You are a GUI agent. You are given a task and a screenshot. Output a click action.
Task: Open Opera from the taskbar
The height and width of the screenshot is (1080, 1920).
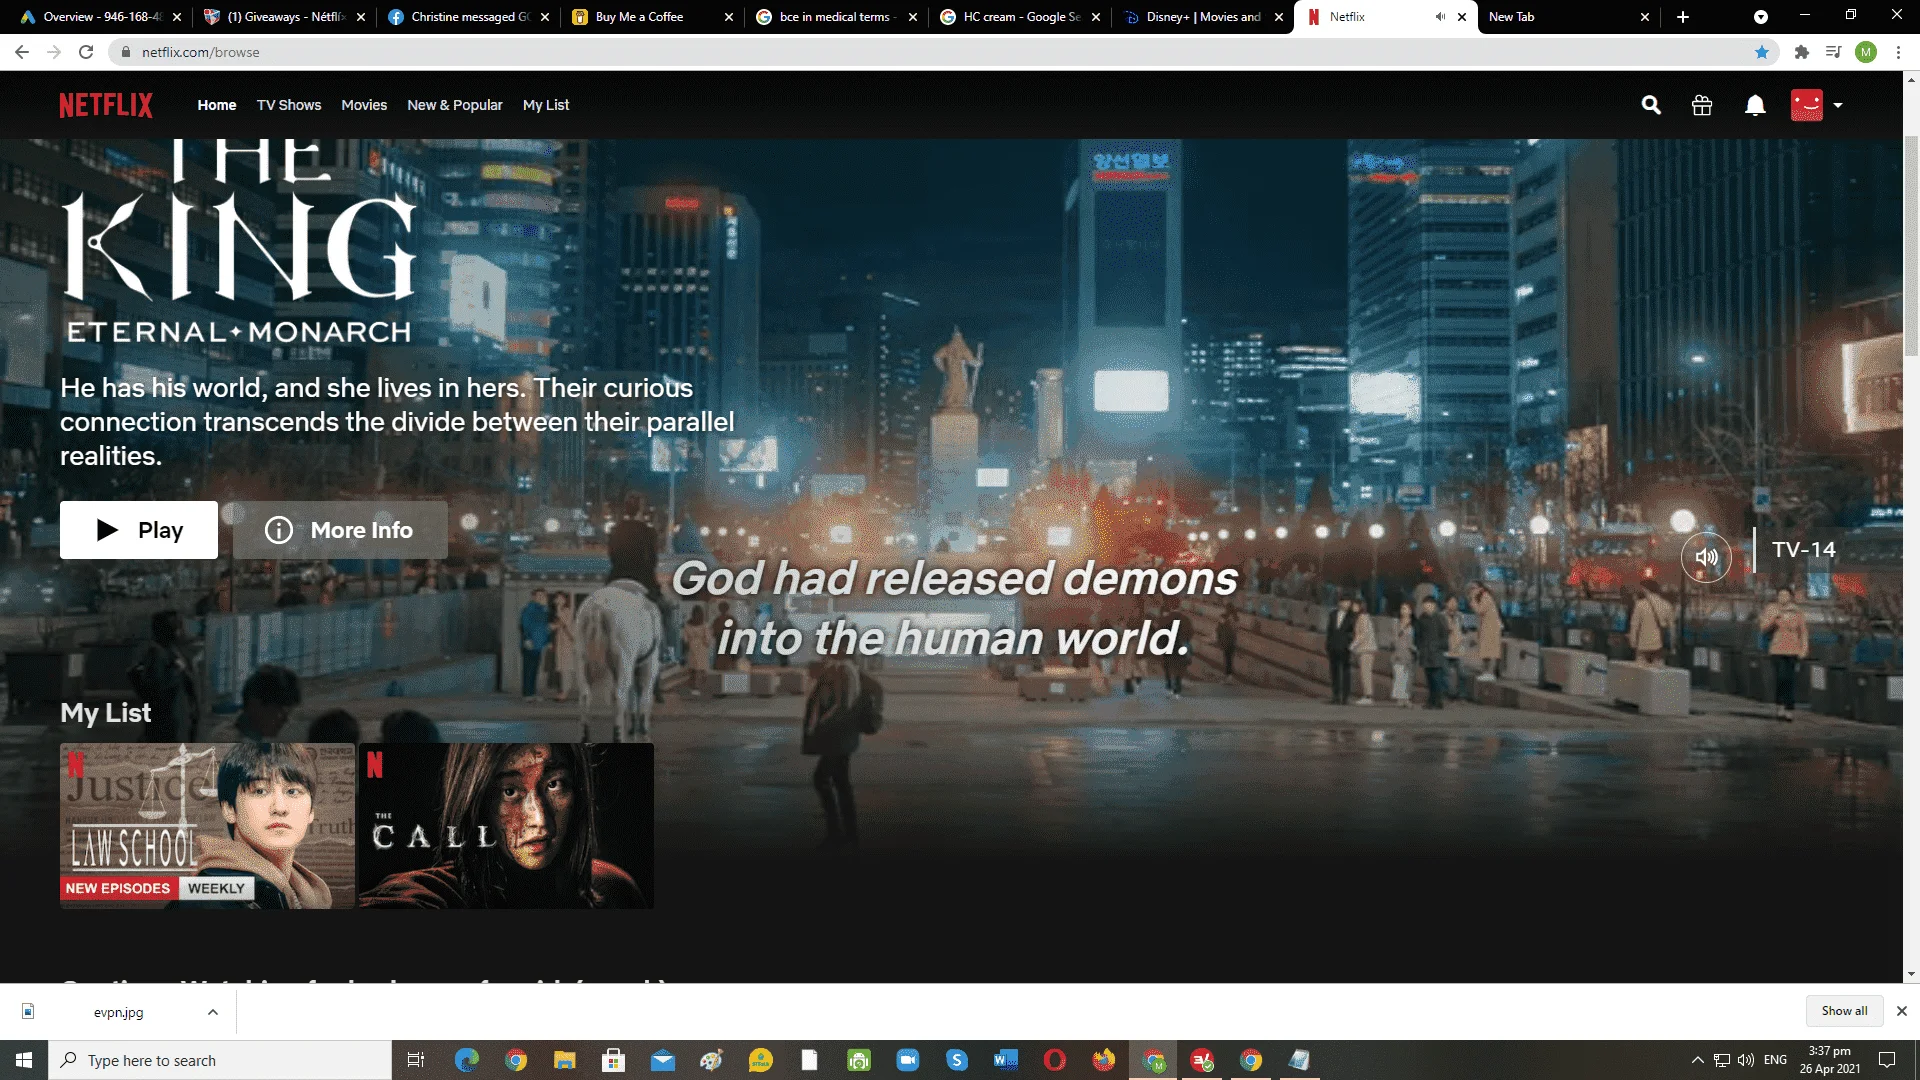(x=1055, y=1060)
